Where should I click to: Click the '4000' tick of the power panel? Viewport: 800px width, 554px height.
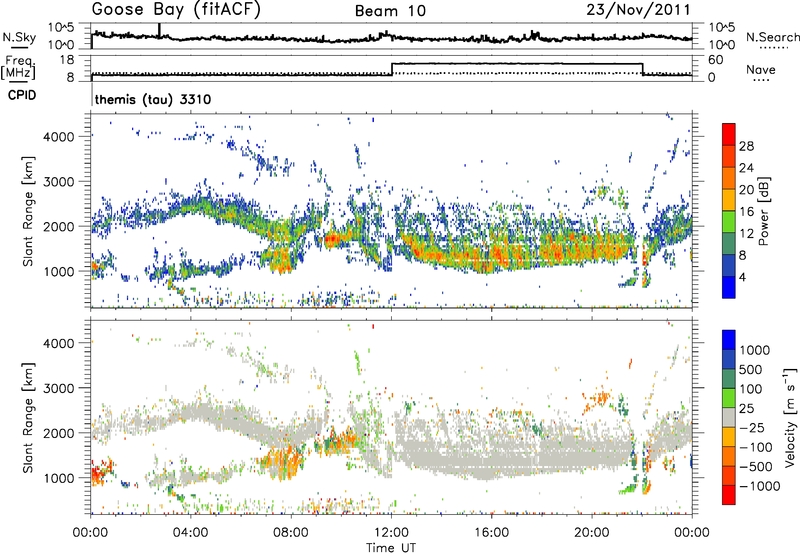click(59, 136)
